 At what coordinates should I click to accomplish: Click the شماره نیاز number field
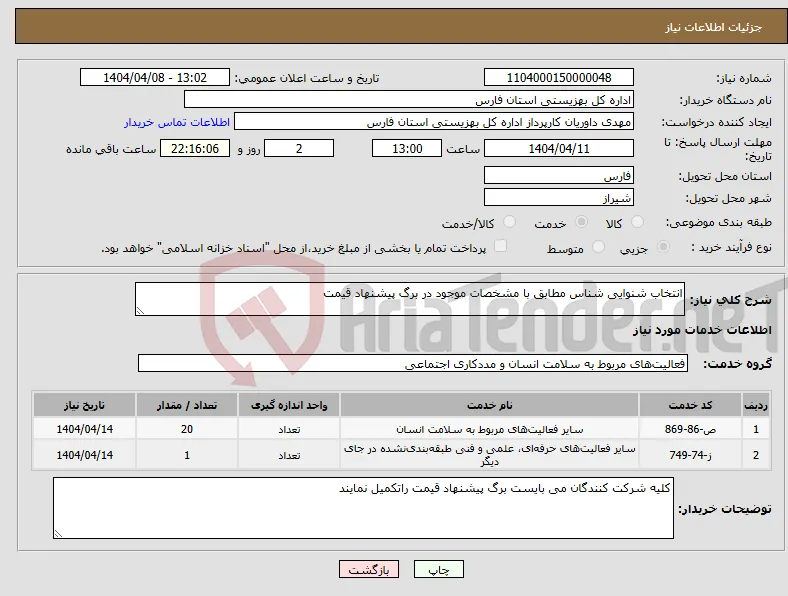559,77
